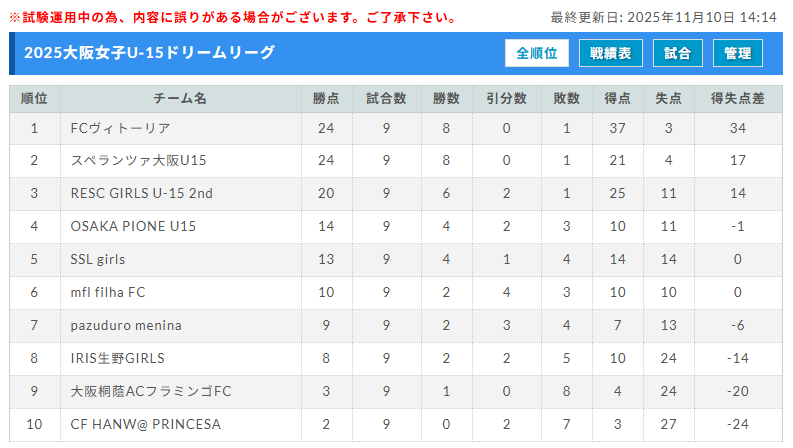Screen dimensions: 793x448
Task: Click the 管理 admin button
Action: pyautogui.click(x=738, y=54)
